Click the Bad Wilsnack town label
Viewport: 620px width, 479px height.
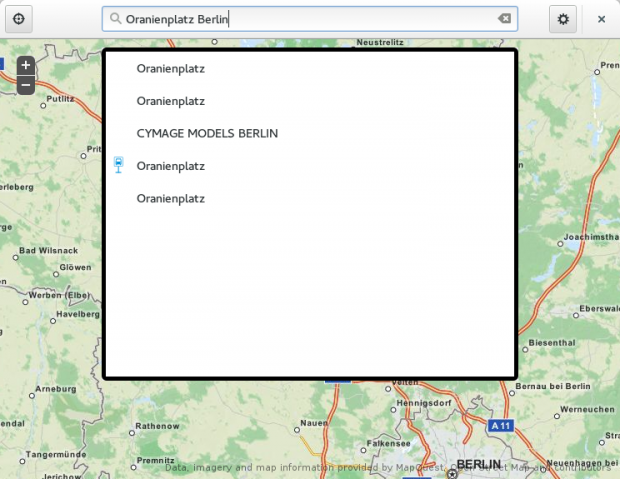pos(49,250)
